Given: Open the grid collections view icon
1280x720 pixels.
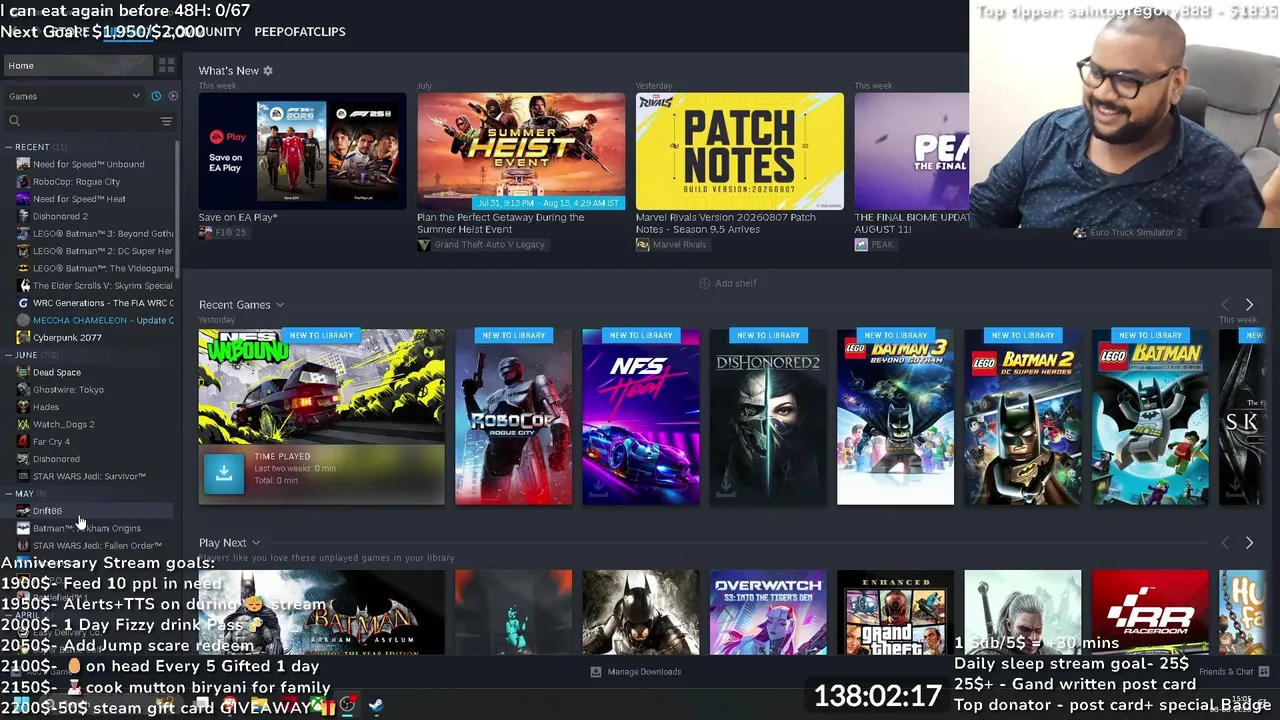Looking at the screenshot, I should point(166,65).
